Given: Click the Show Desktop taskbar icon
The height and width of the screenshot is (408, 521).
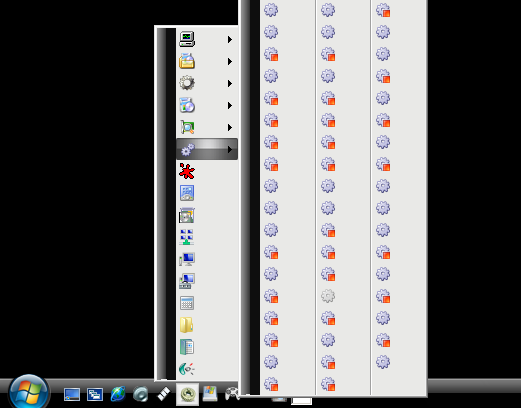Looking at the screenshot, I should [x=72, y=394].
